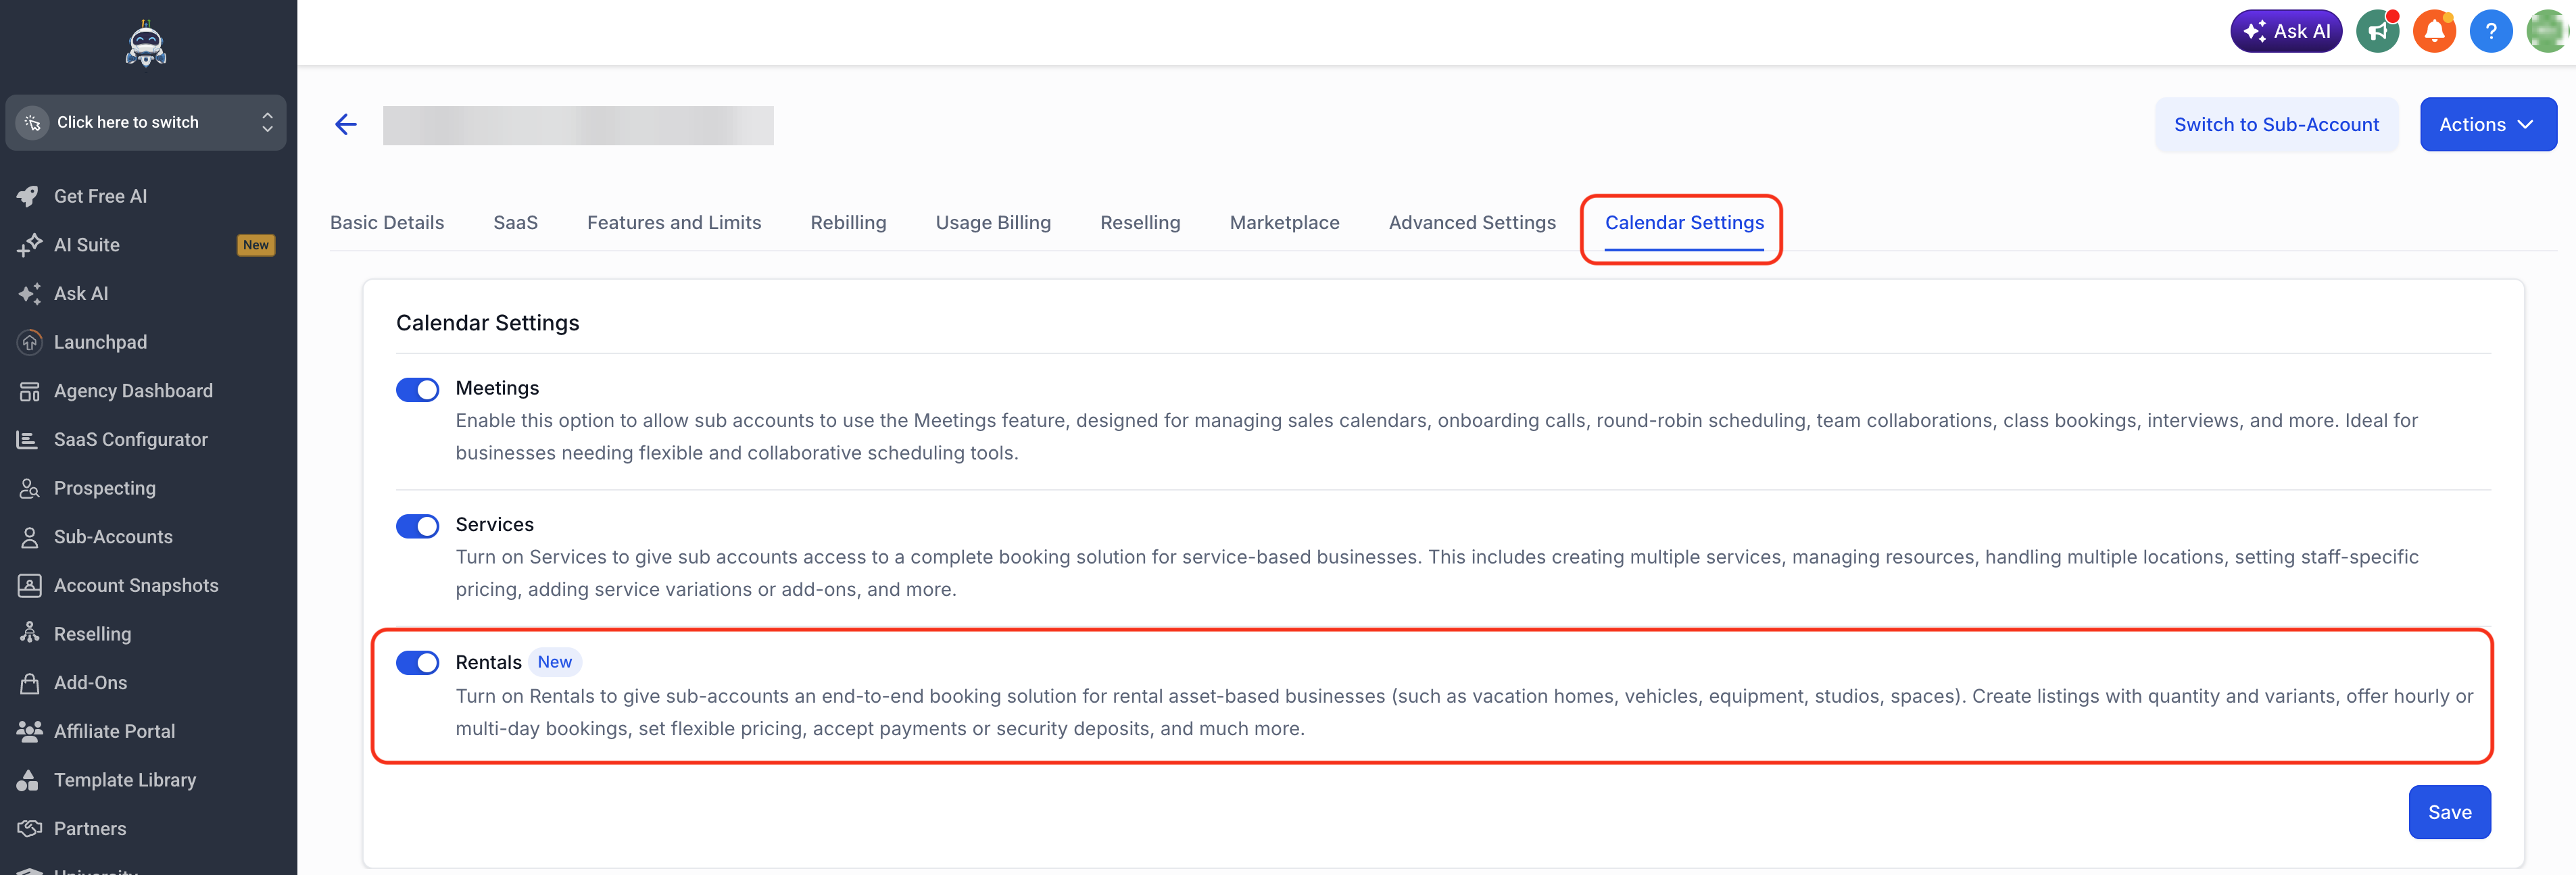This screenshot has height=875, width=2576.
Task: Click the help question mark icon
Action: (2490, 31)
